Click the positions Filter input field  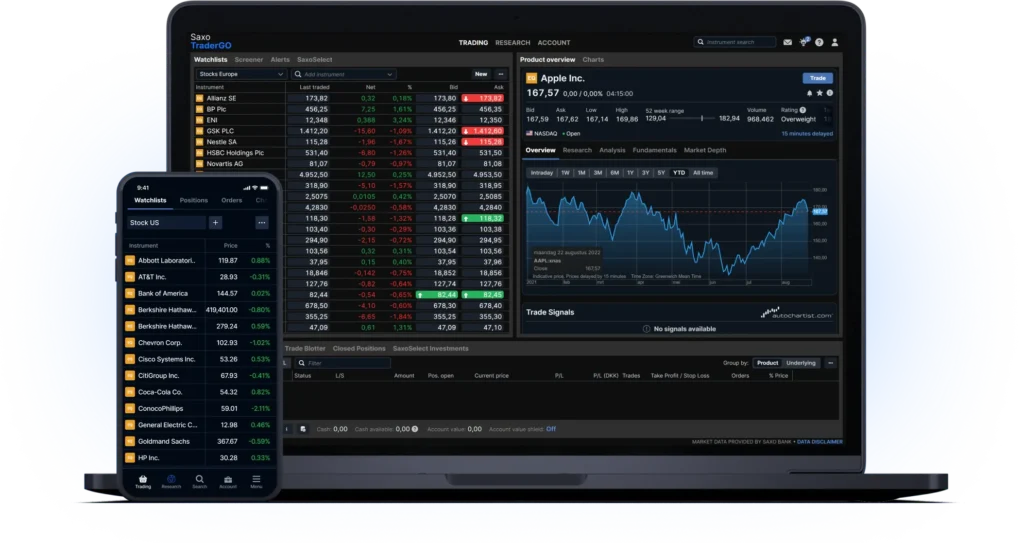point(342,363)
